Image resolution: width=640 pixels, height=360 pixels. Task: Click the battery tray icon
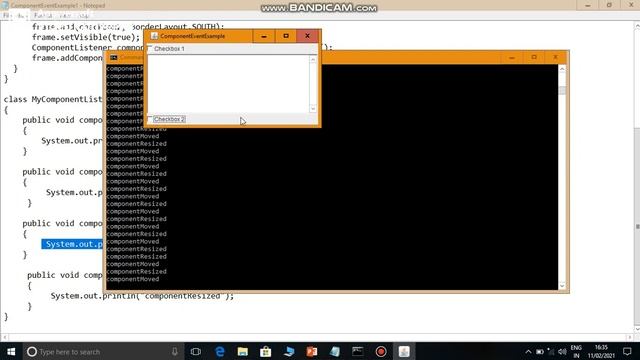[540, 351]
